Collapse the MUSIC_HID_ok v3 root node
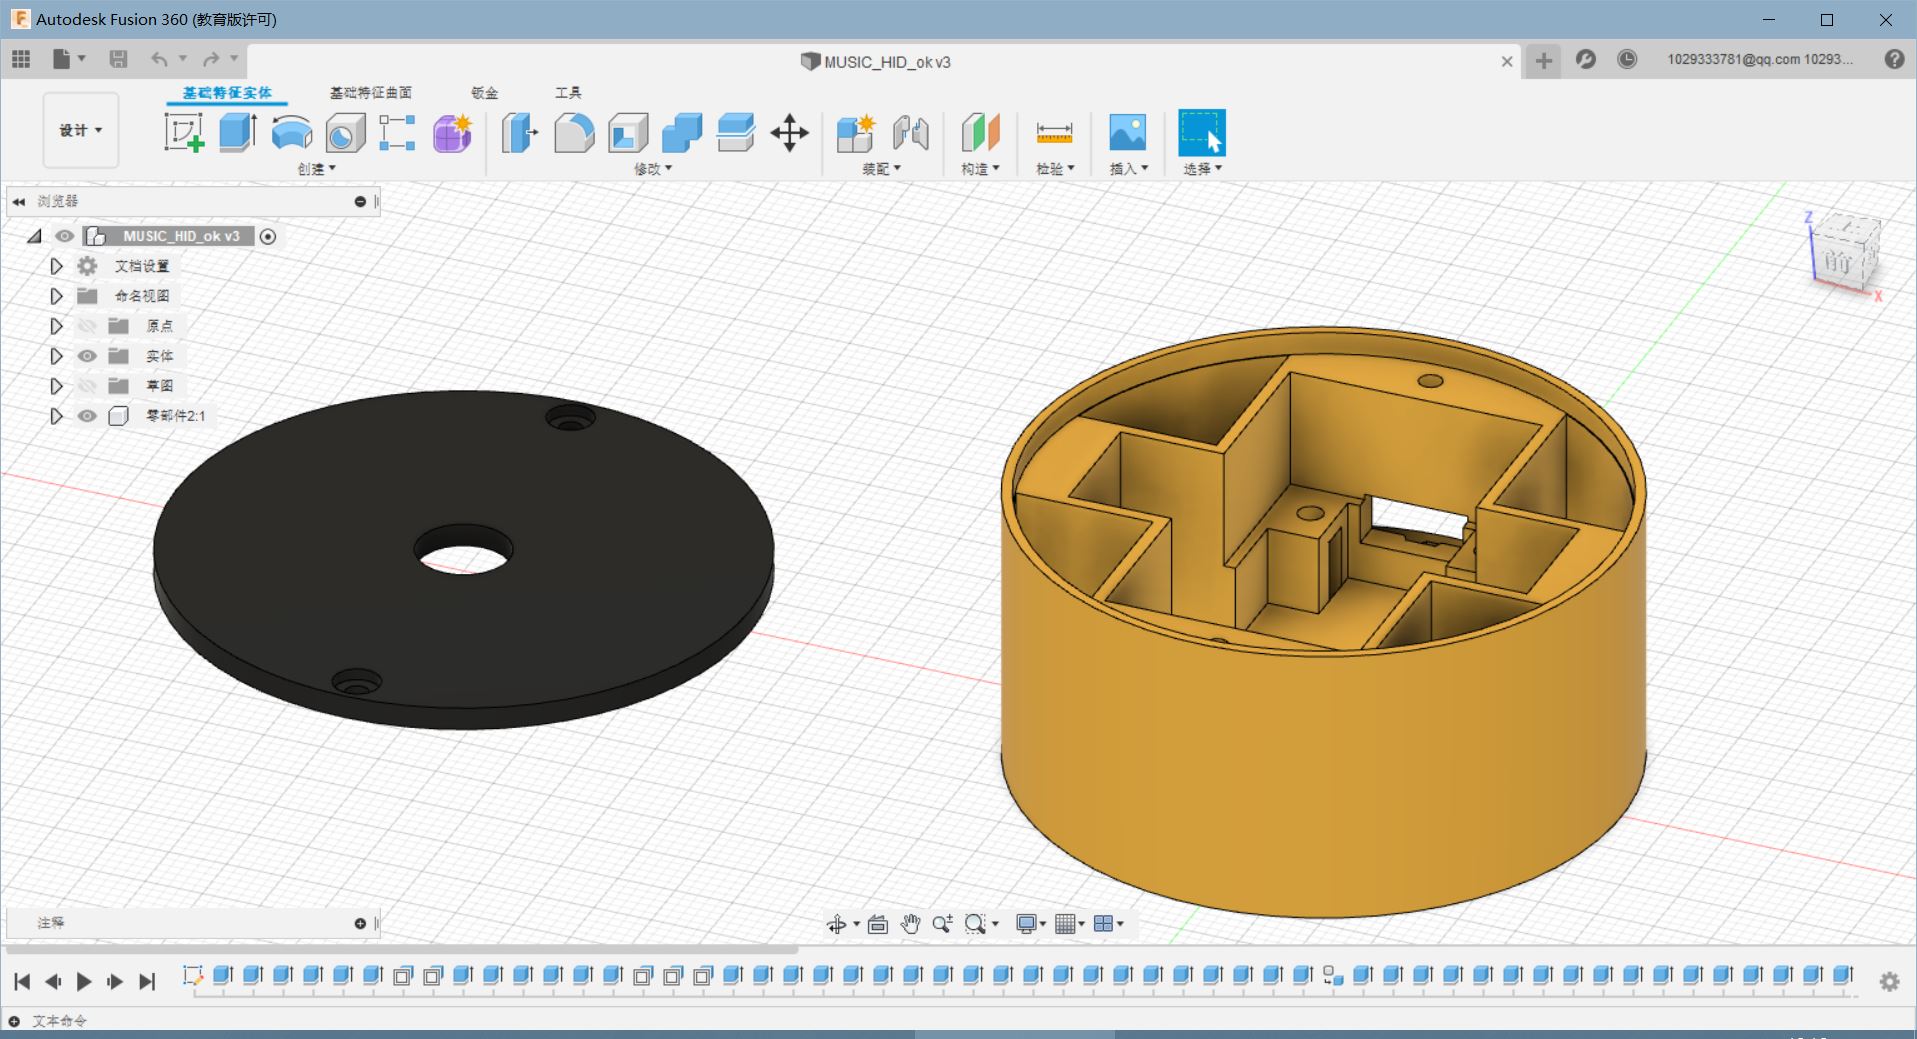Image resolution: width=1917 pixels, height=1039 pixels. coord(34,236)
